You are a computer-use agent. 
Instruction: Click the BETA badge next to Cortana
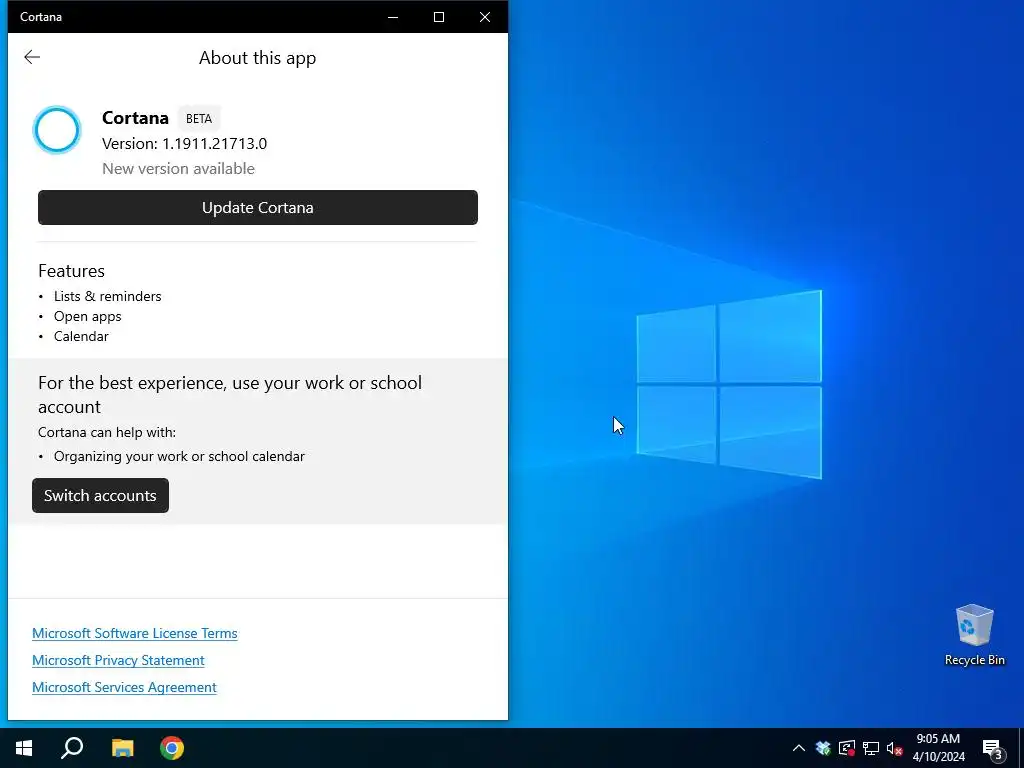(x=199, y=119)
